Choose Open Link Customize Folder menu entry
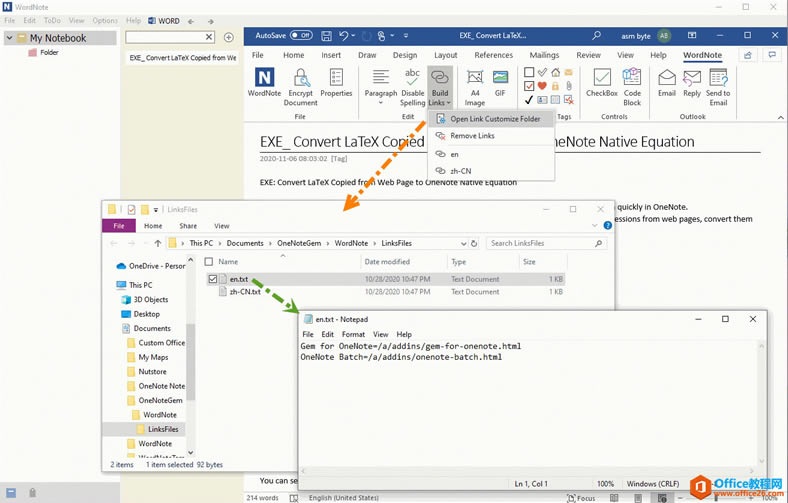The height and width of the screenshot is (503, 788). 495,119
